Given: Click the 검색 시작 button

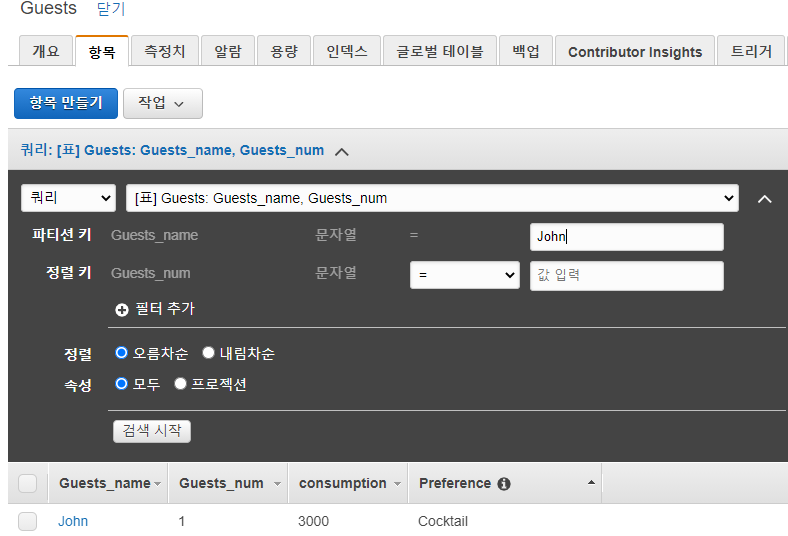Looking at the screenshot, I should pos(152,431).
